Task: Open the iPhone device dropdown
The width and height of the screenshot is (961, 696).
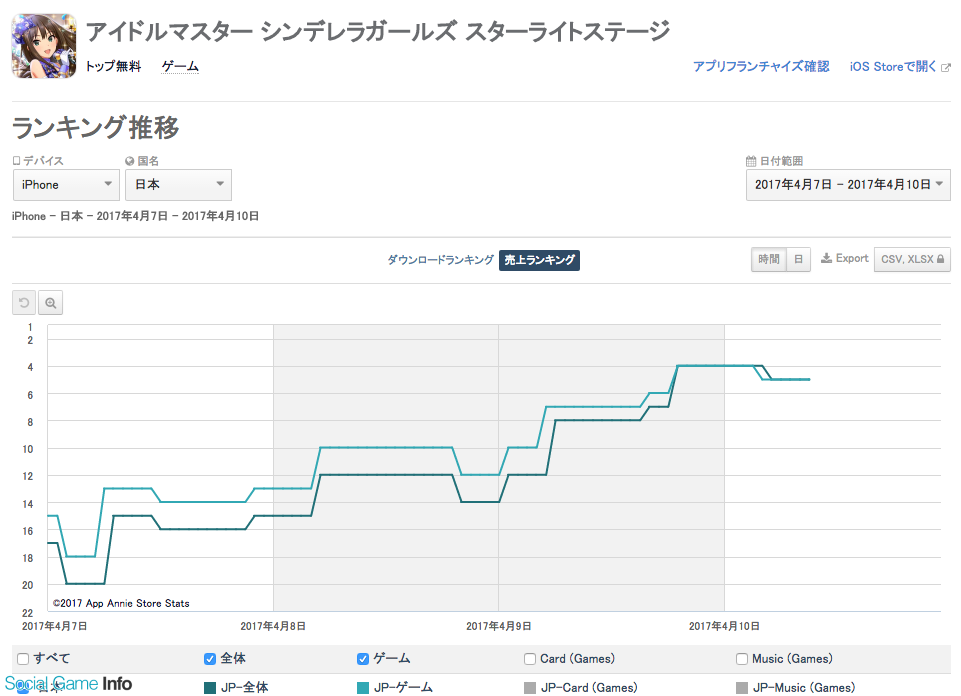Action: point(66,184)
